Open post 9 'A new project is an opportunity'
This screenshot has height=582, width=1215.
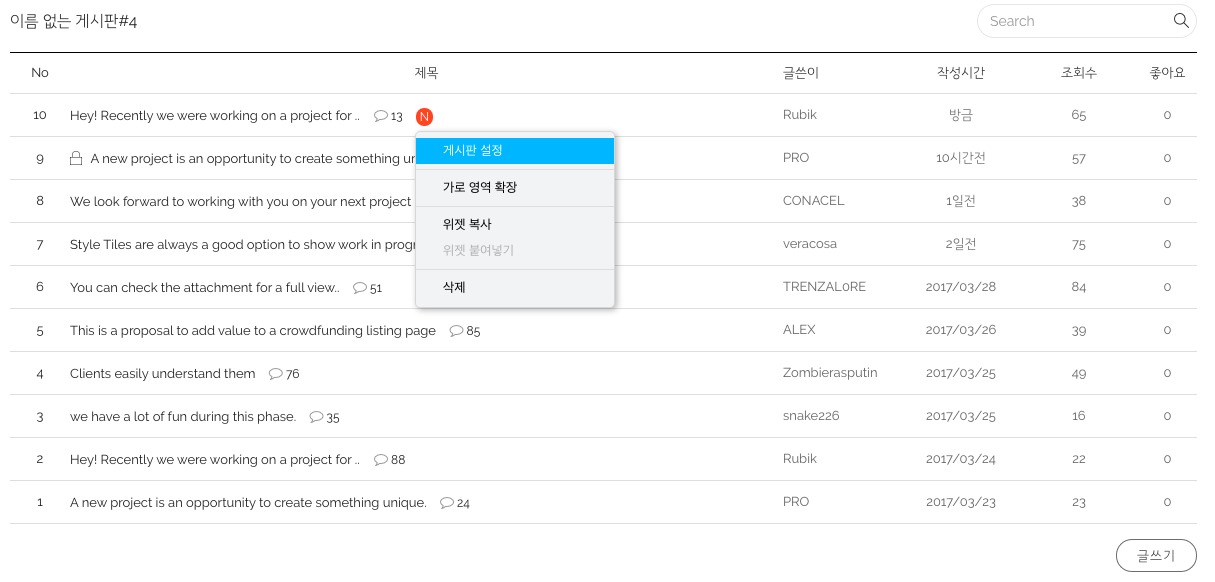(253, 159)
